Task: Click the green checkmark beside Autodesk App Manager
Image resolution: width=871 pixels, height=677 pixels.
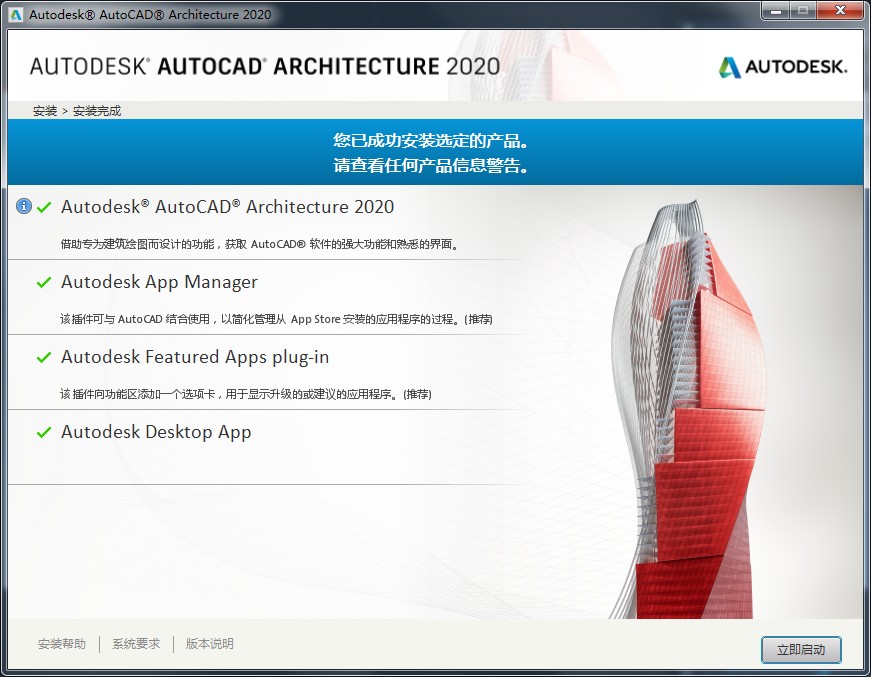Action: 44,283
